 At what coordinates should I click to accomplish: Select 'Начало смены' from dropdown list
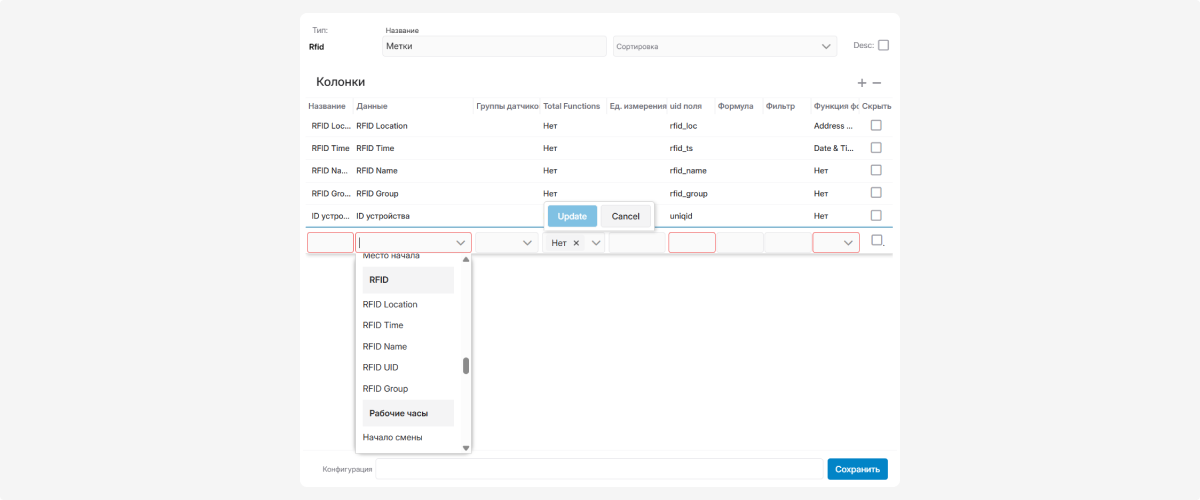[x=392, y=437]
